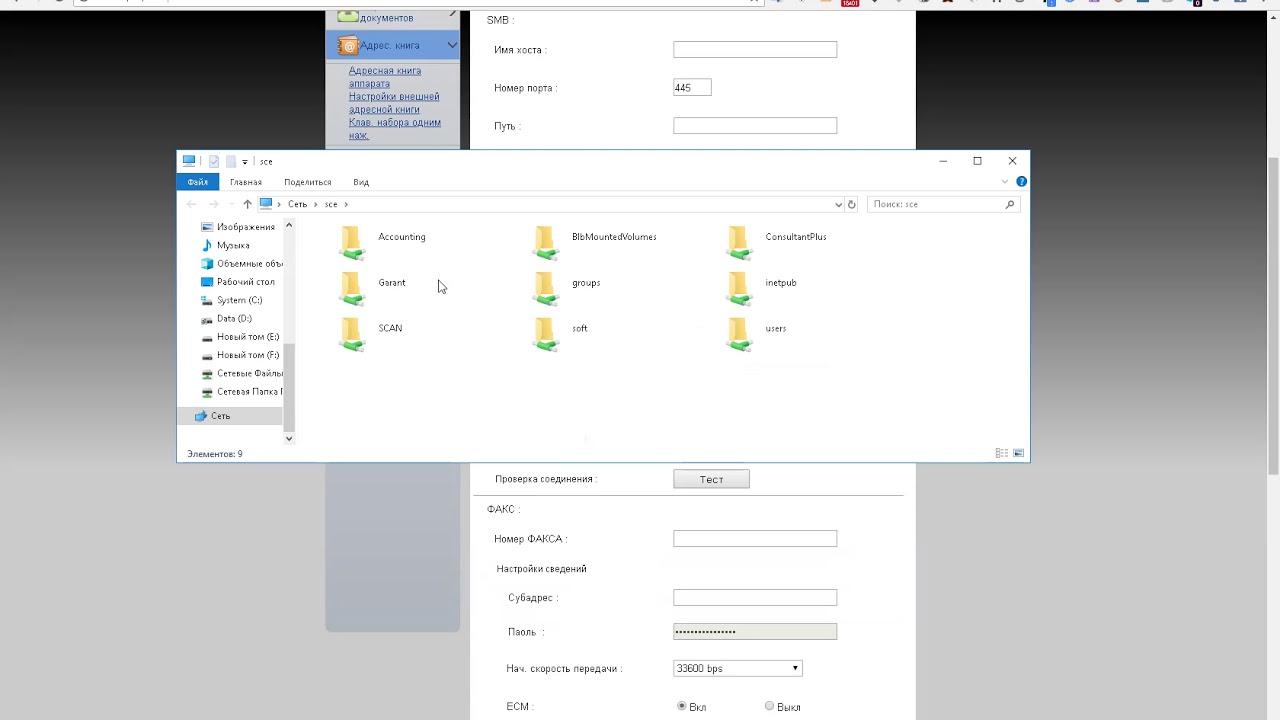
Task: Open the soft shared folder
Action: pyautogui.click(x=561, y=334)
